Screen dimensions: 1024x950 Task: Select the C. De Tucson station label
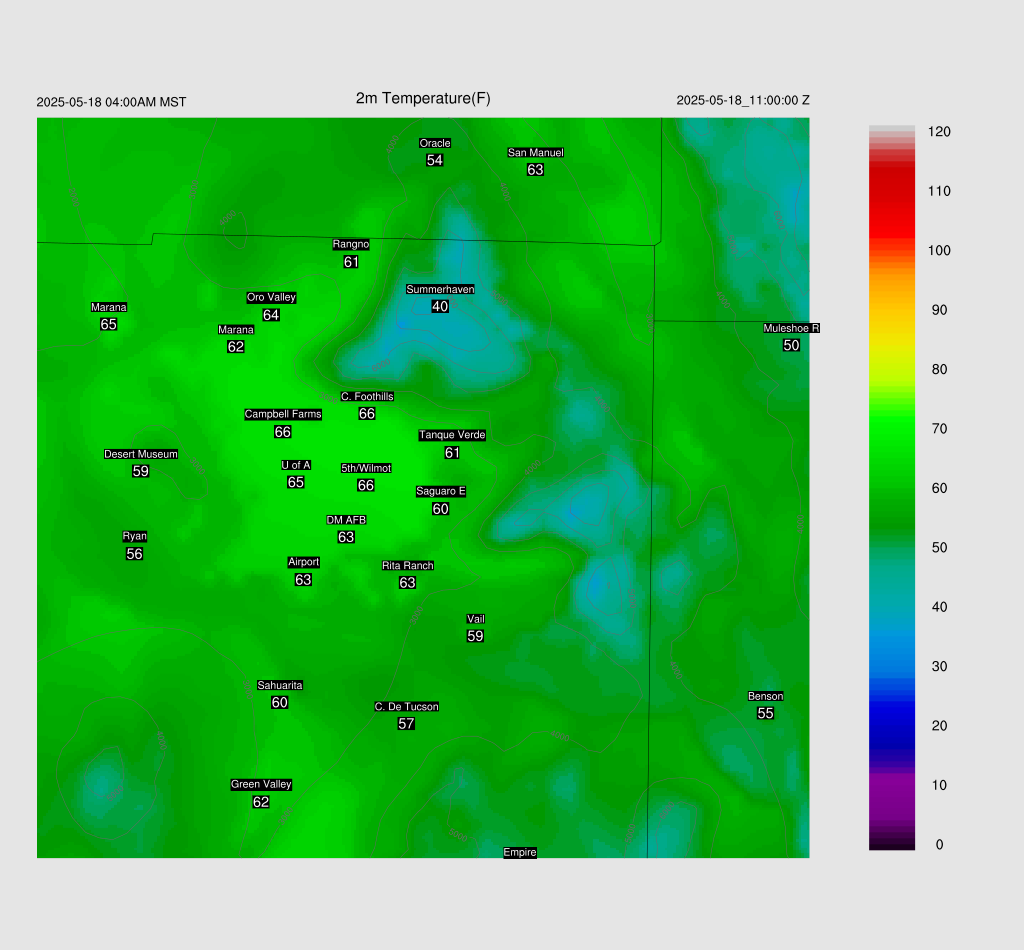[x=406, y=706]
